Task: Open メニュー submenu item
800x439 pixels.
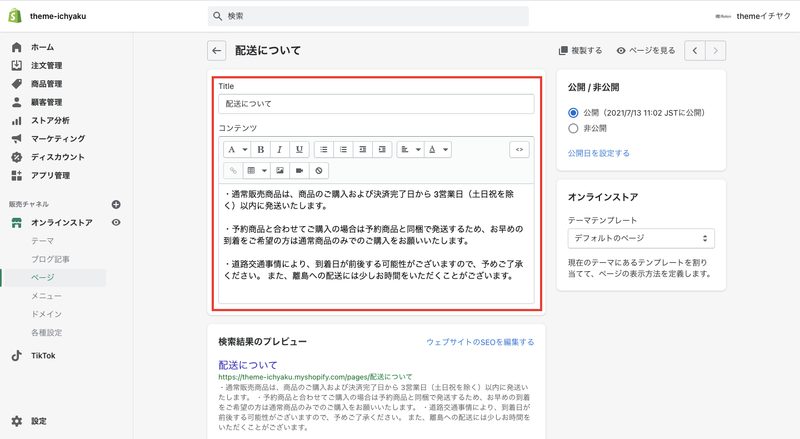Action: [x=46, y=296]
